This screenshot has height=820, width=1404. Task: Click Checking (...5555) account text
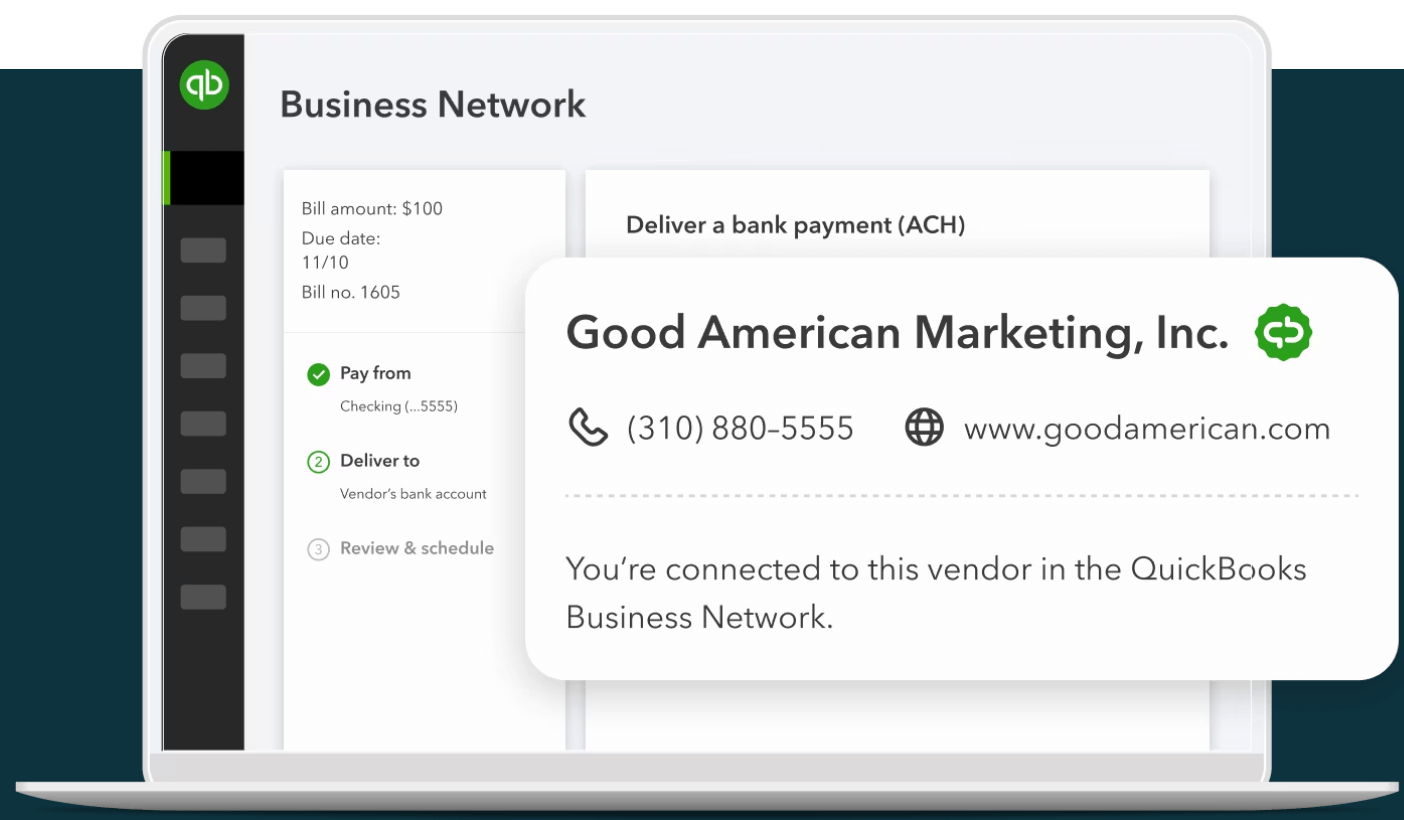point(399,406)
